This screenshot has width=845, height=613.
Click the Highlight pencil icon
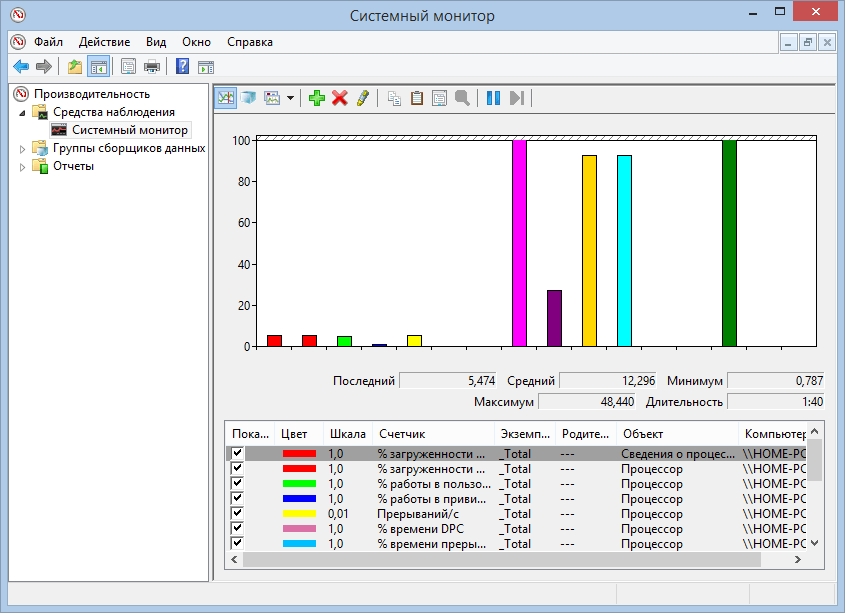(x=362, y=98)
